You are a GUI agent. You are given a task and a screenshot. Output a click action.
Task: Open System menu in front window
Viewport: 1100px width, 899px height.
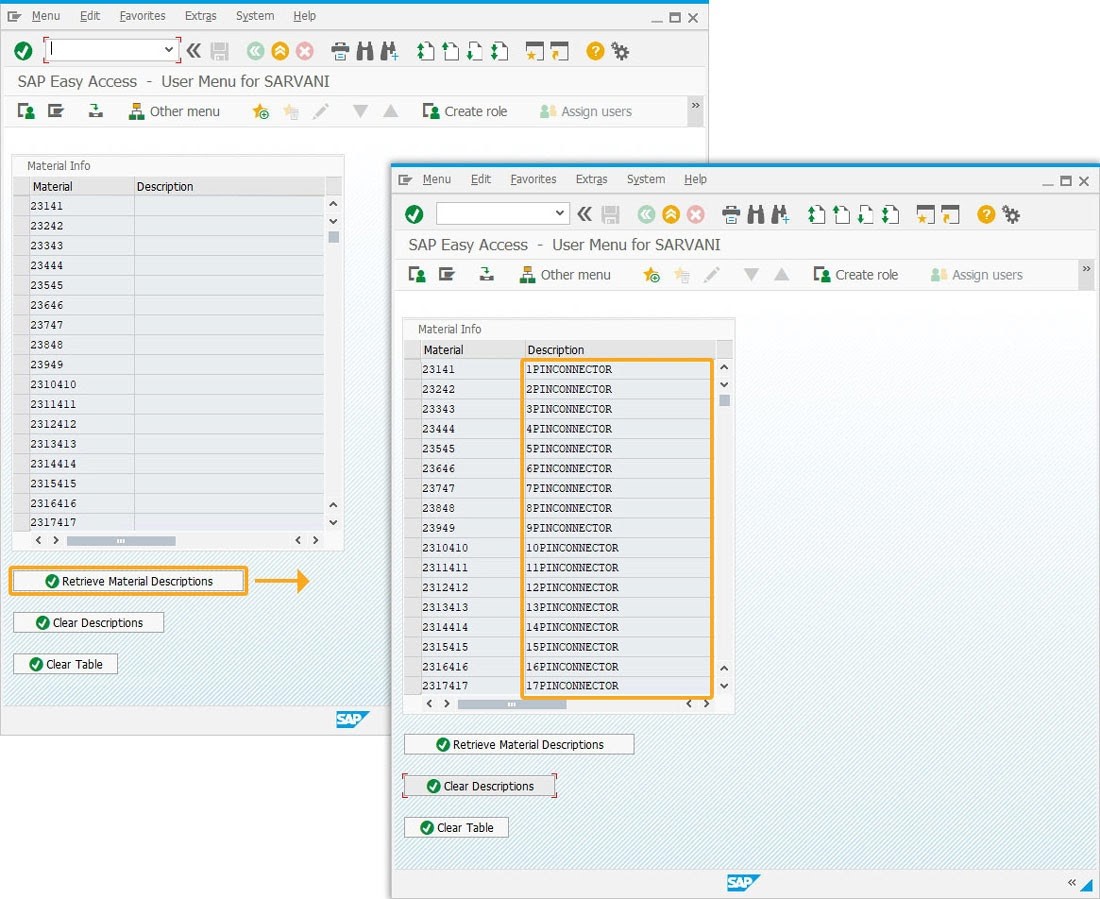(645, 180)
